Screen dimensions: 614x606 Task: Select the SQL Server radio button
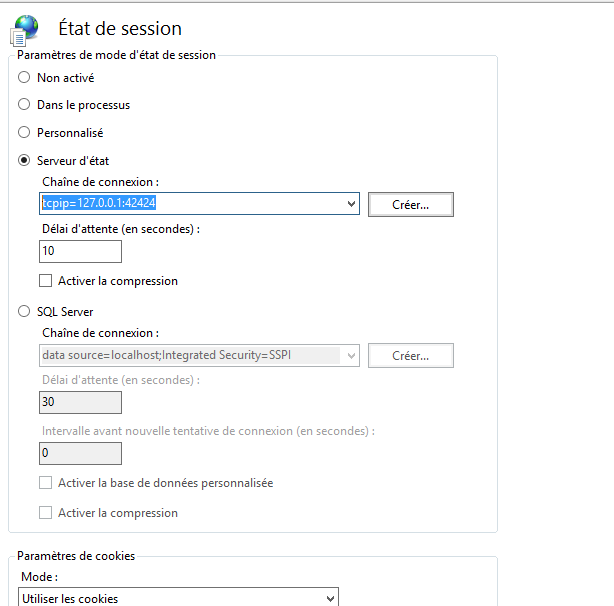[25, 312]
